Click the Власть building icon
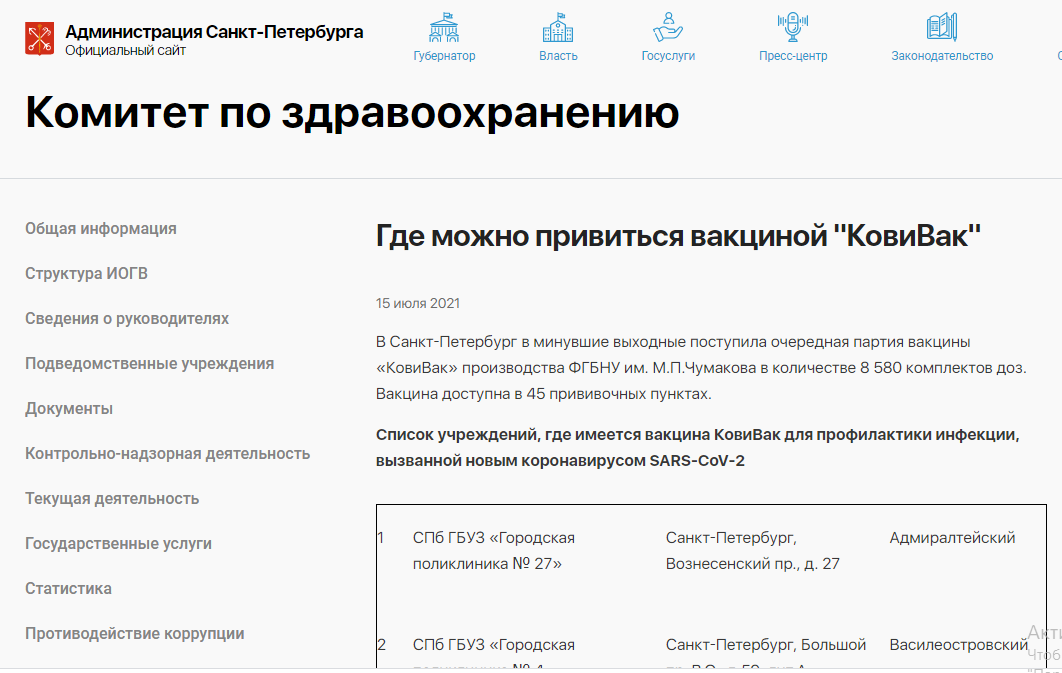Viewport: 1062px width, 673px height. 557,27
